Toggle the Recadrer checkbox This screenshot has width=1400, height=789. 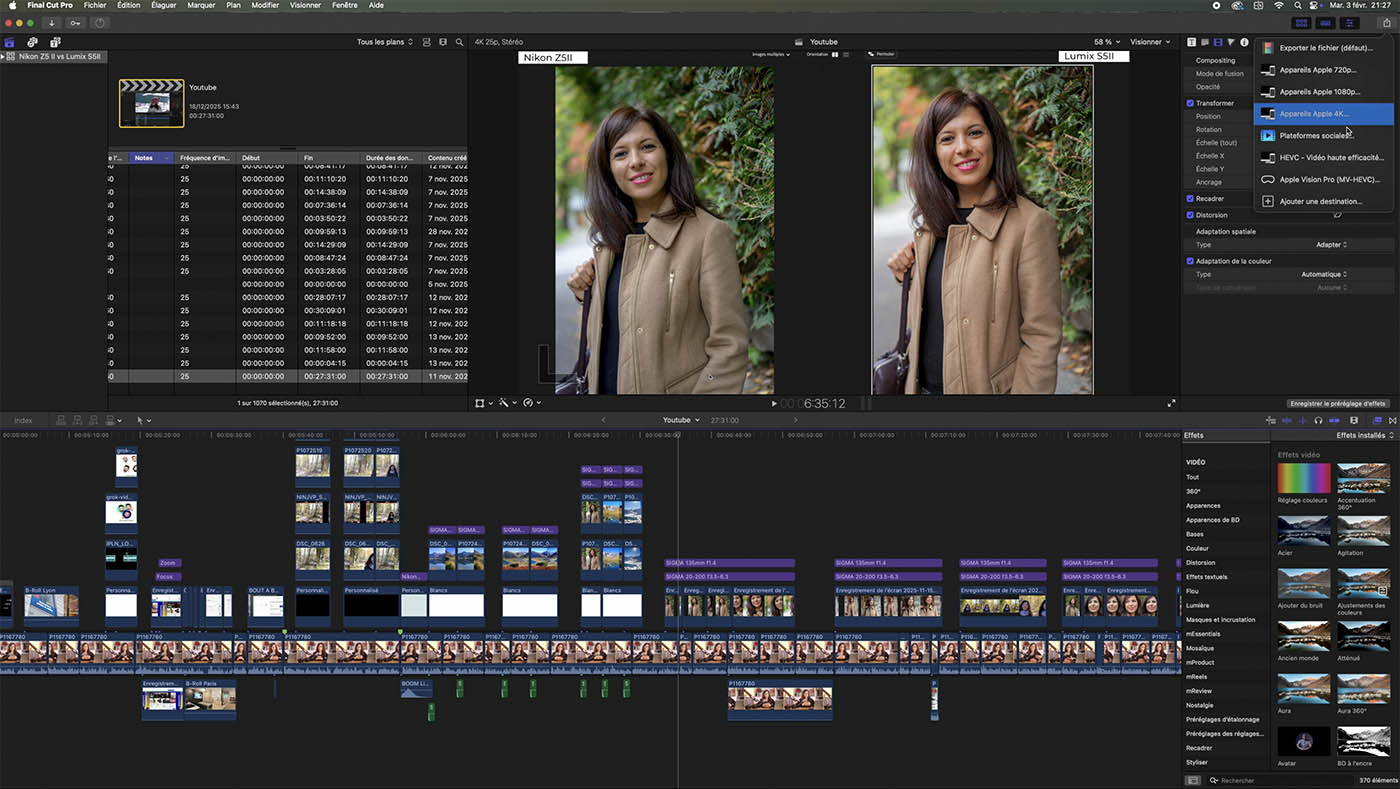click(x=1190, y=199)
